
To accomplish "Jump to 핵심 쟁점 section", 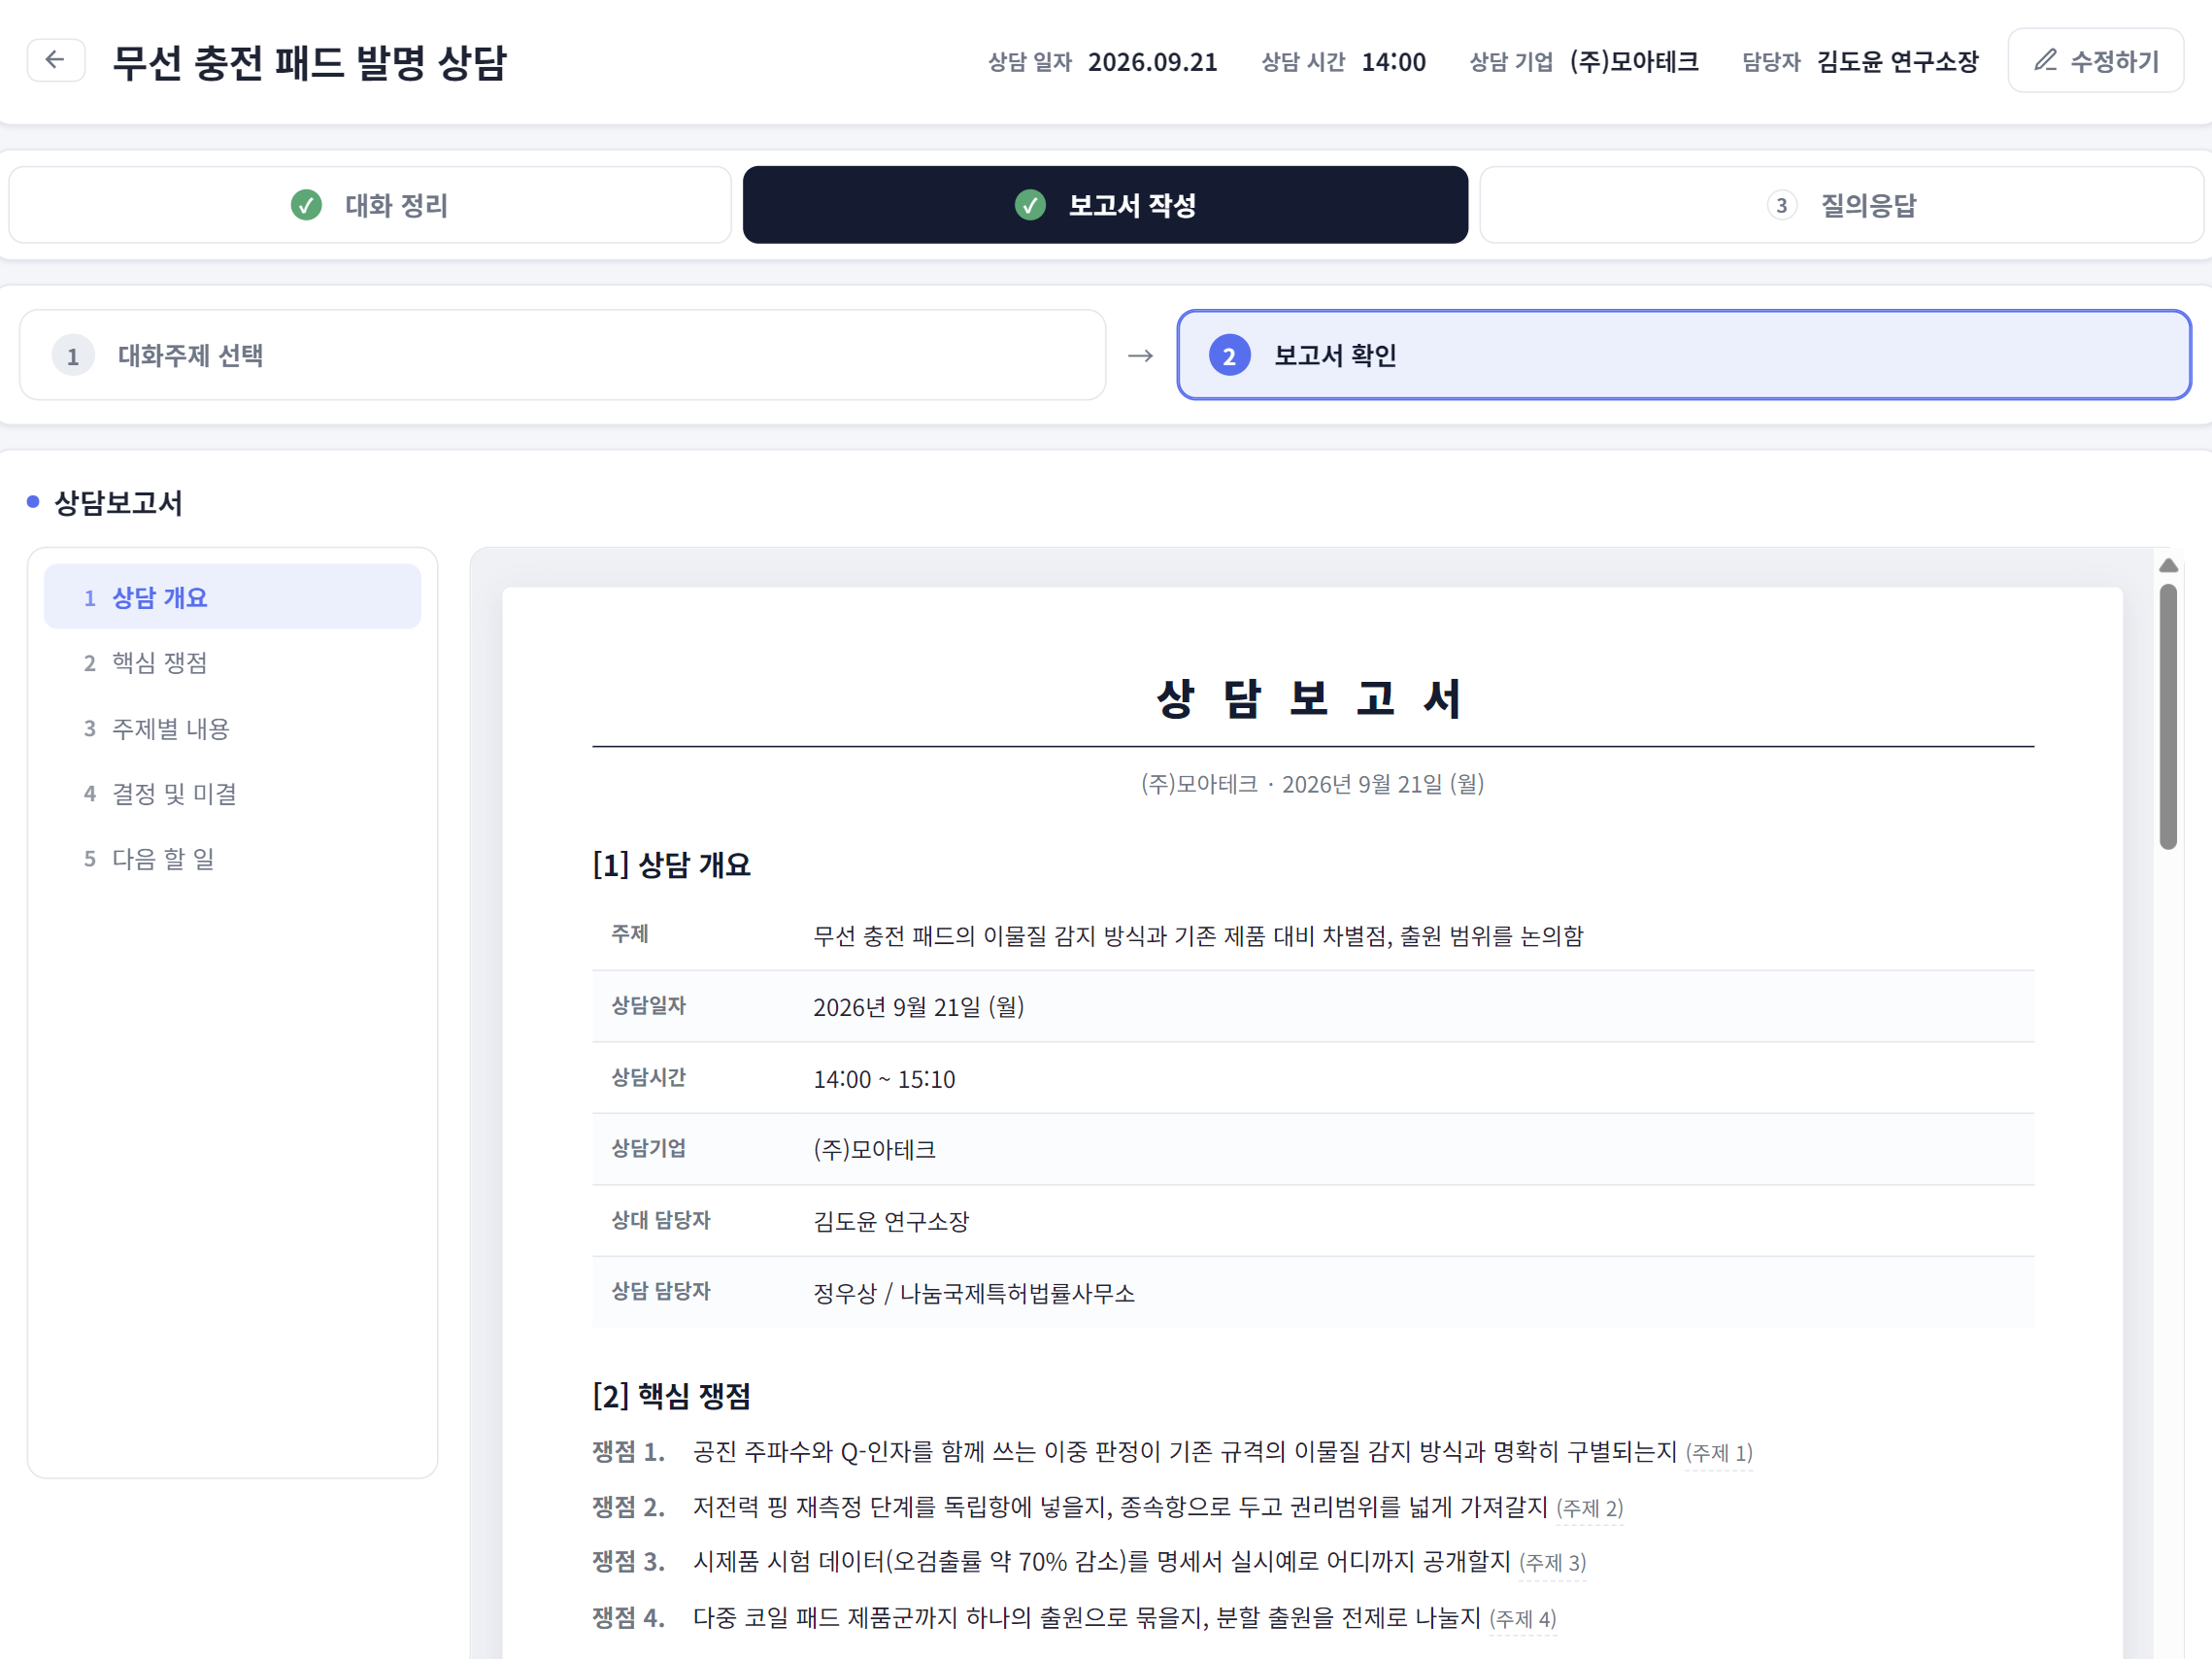I will [x=232, y=663].
